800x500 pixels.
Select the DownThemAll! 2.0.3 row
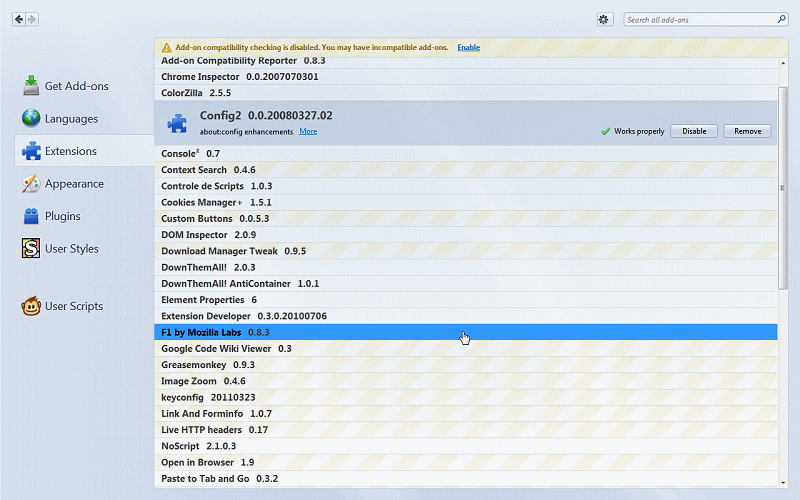click(x=466, y=267)
